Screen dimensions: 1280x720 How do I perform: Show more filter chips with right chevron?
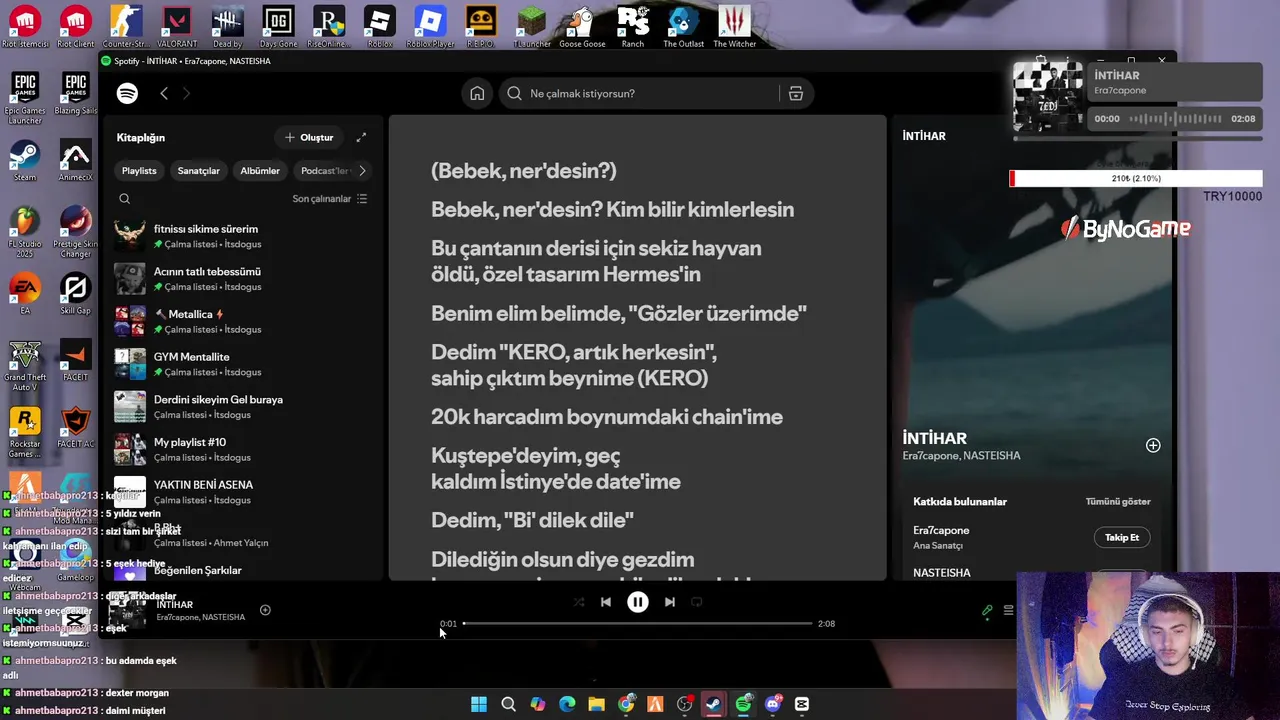(362, 171)
